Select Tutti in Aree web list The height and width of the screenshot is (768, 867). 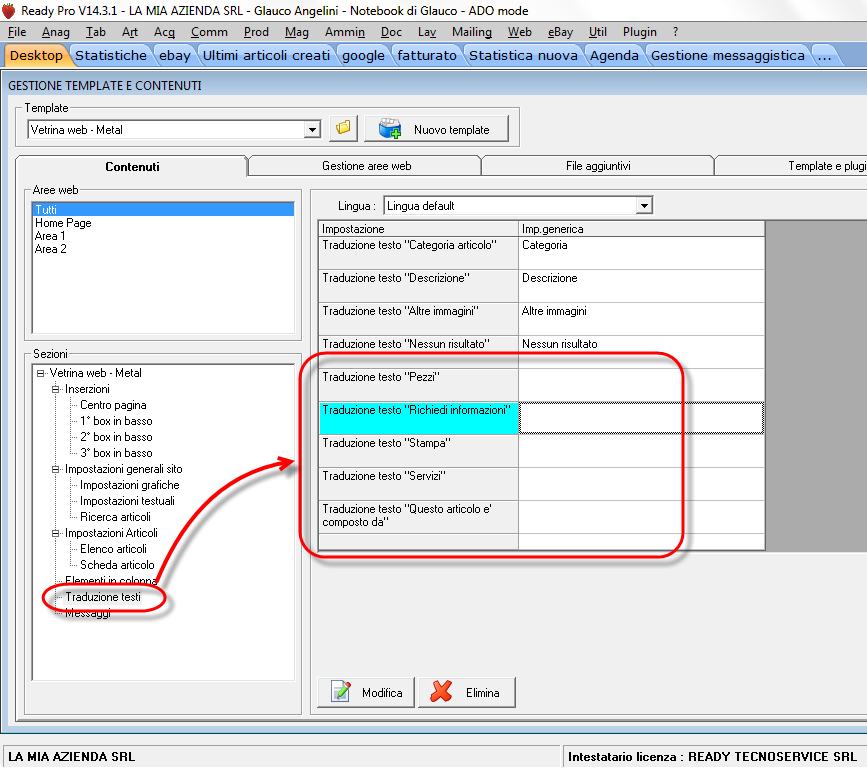coord(163,210)
